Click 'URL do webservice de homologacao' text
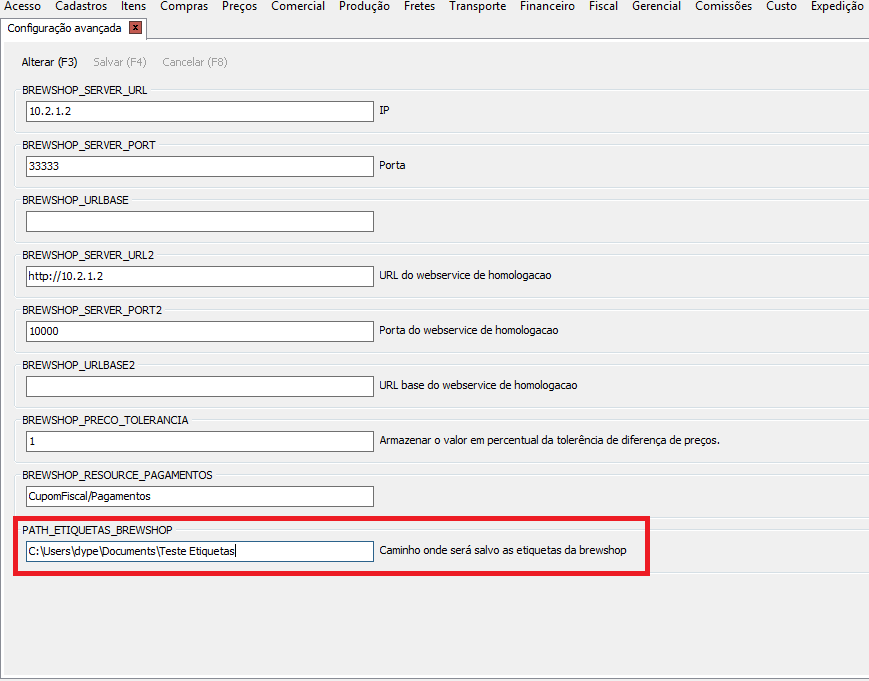Image resolution: width=869 pixels, height=681 pixels. tap(465, 275)
